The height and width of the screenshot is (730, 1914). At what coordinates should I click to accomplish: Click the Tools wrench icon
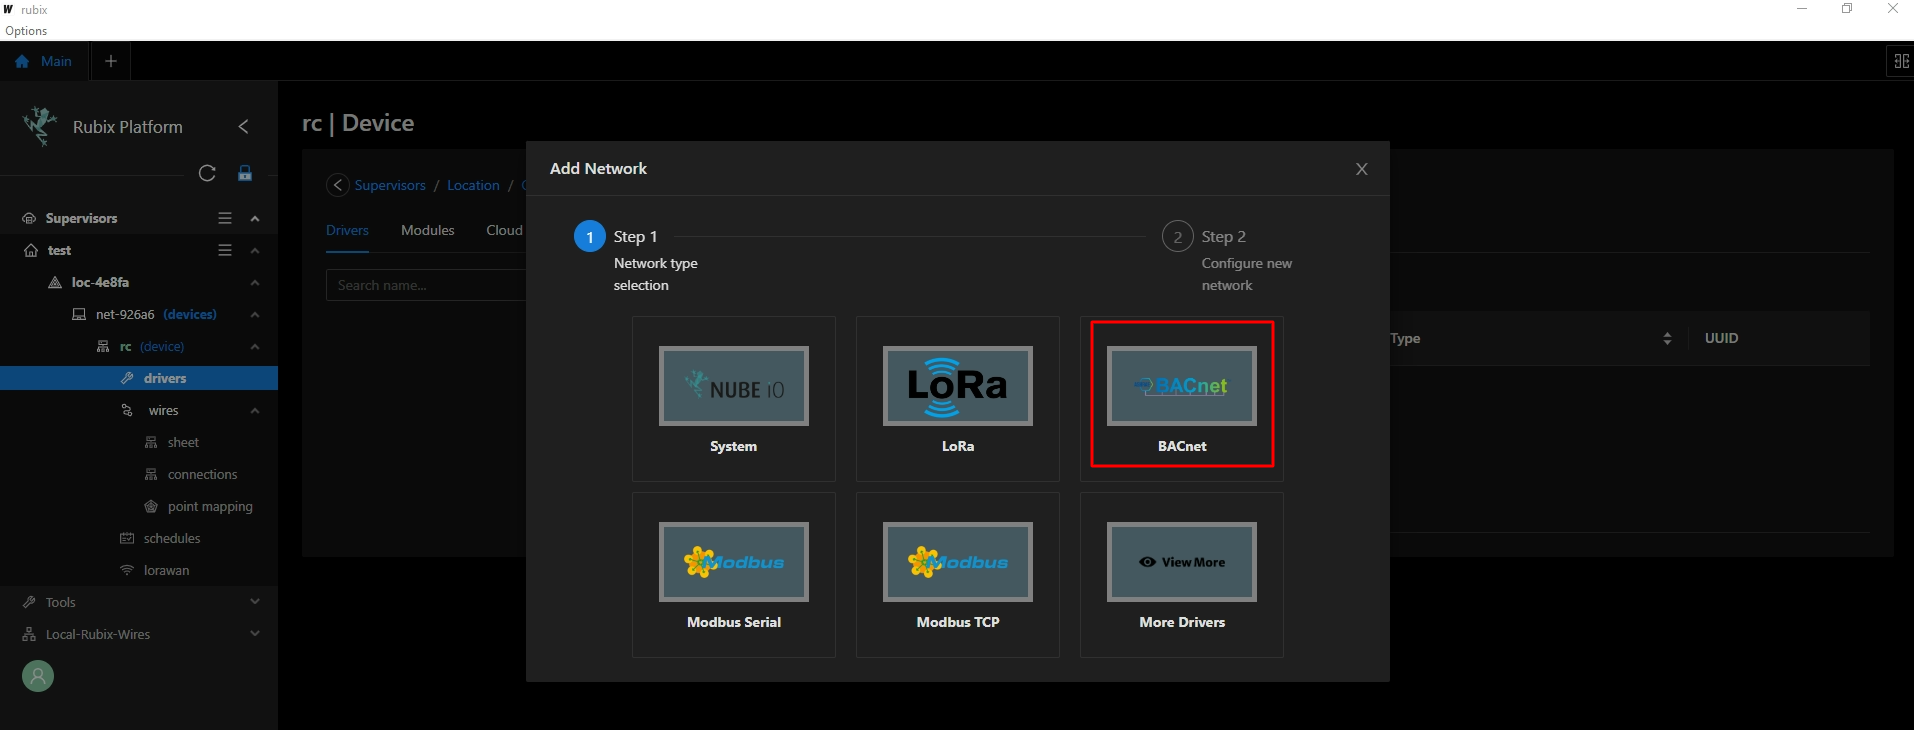tap(29, 602)
